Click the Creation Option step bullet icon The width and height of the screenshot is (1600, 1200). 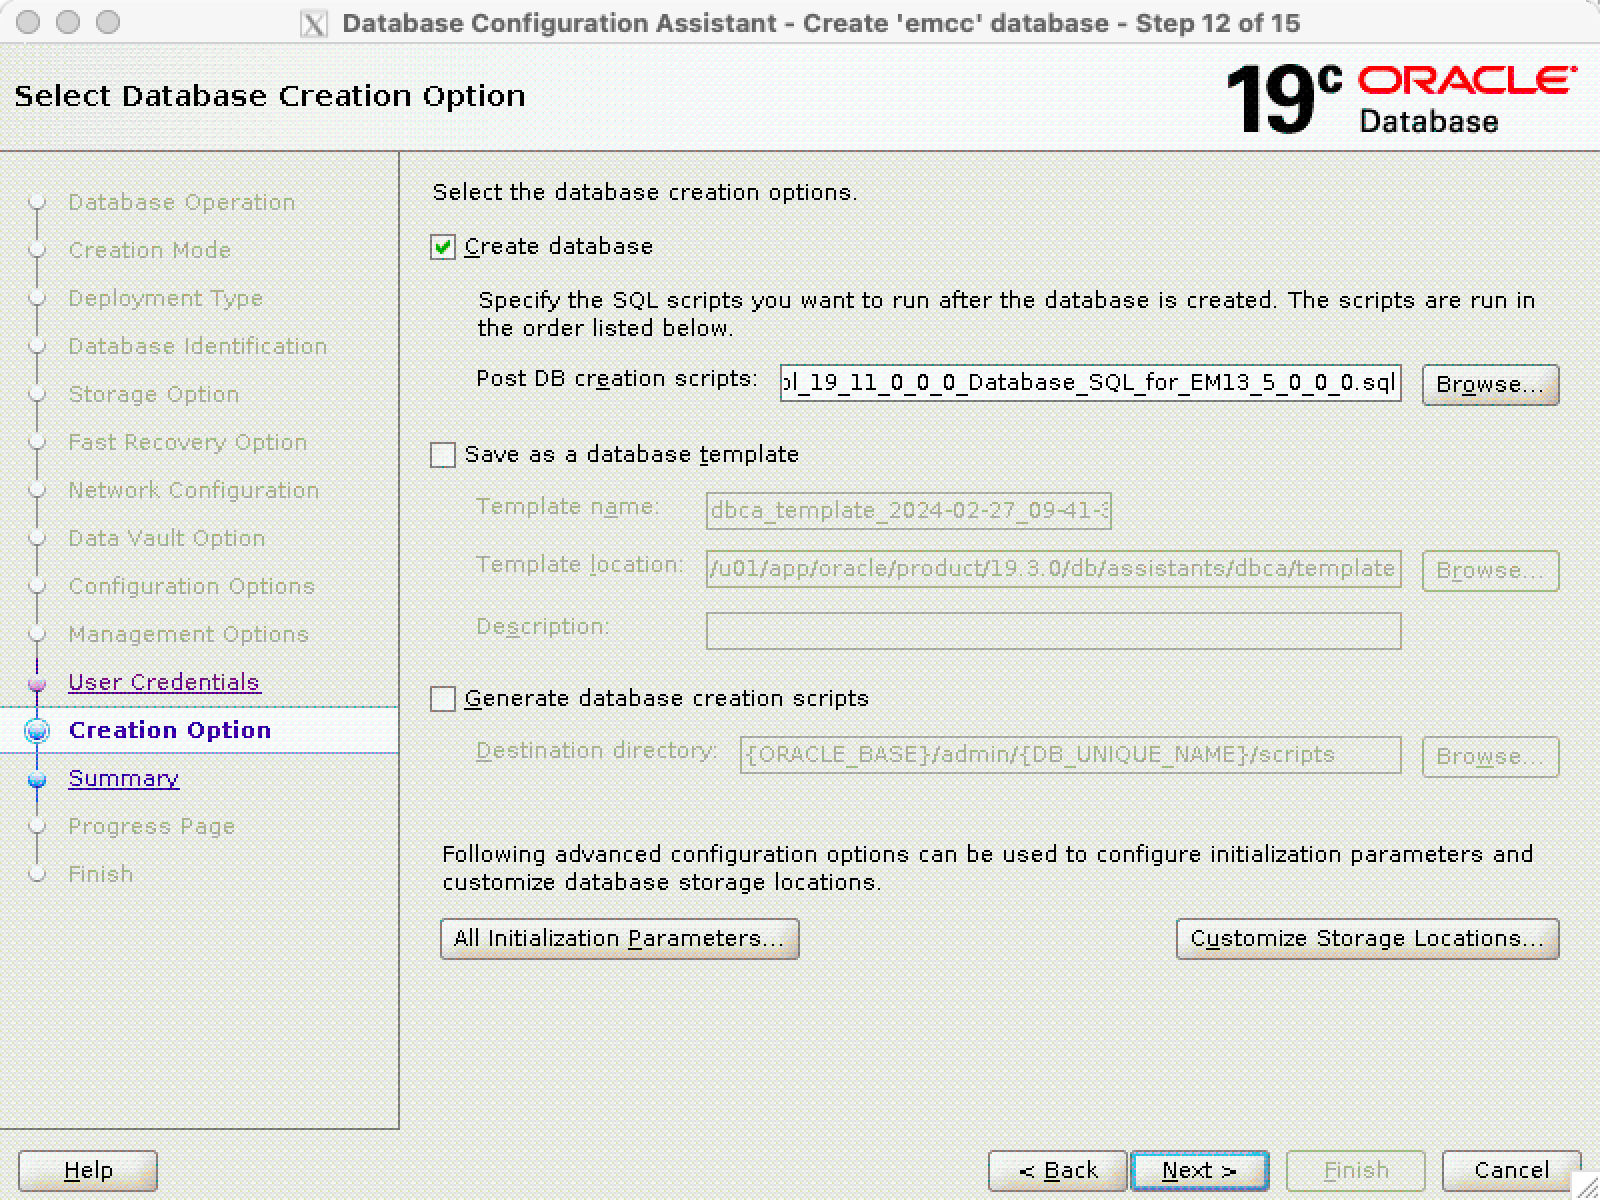[37, 731]
